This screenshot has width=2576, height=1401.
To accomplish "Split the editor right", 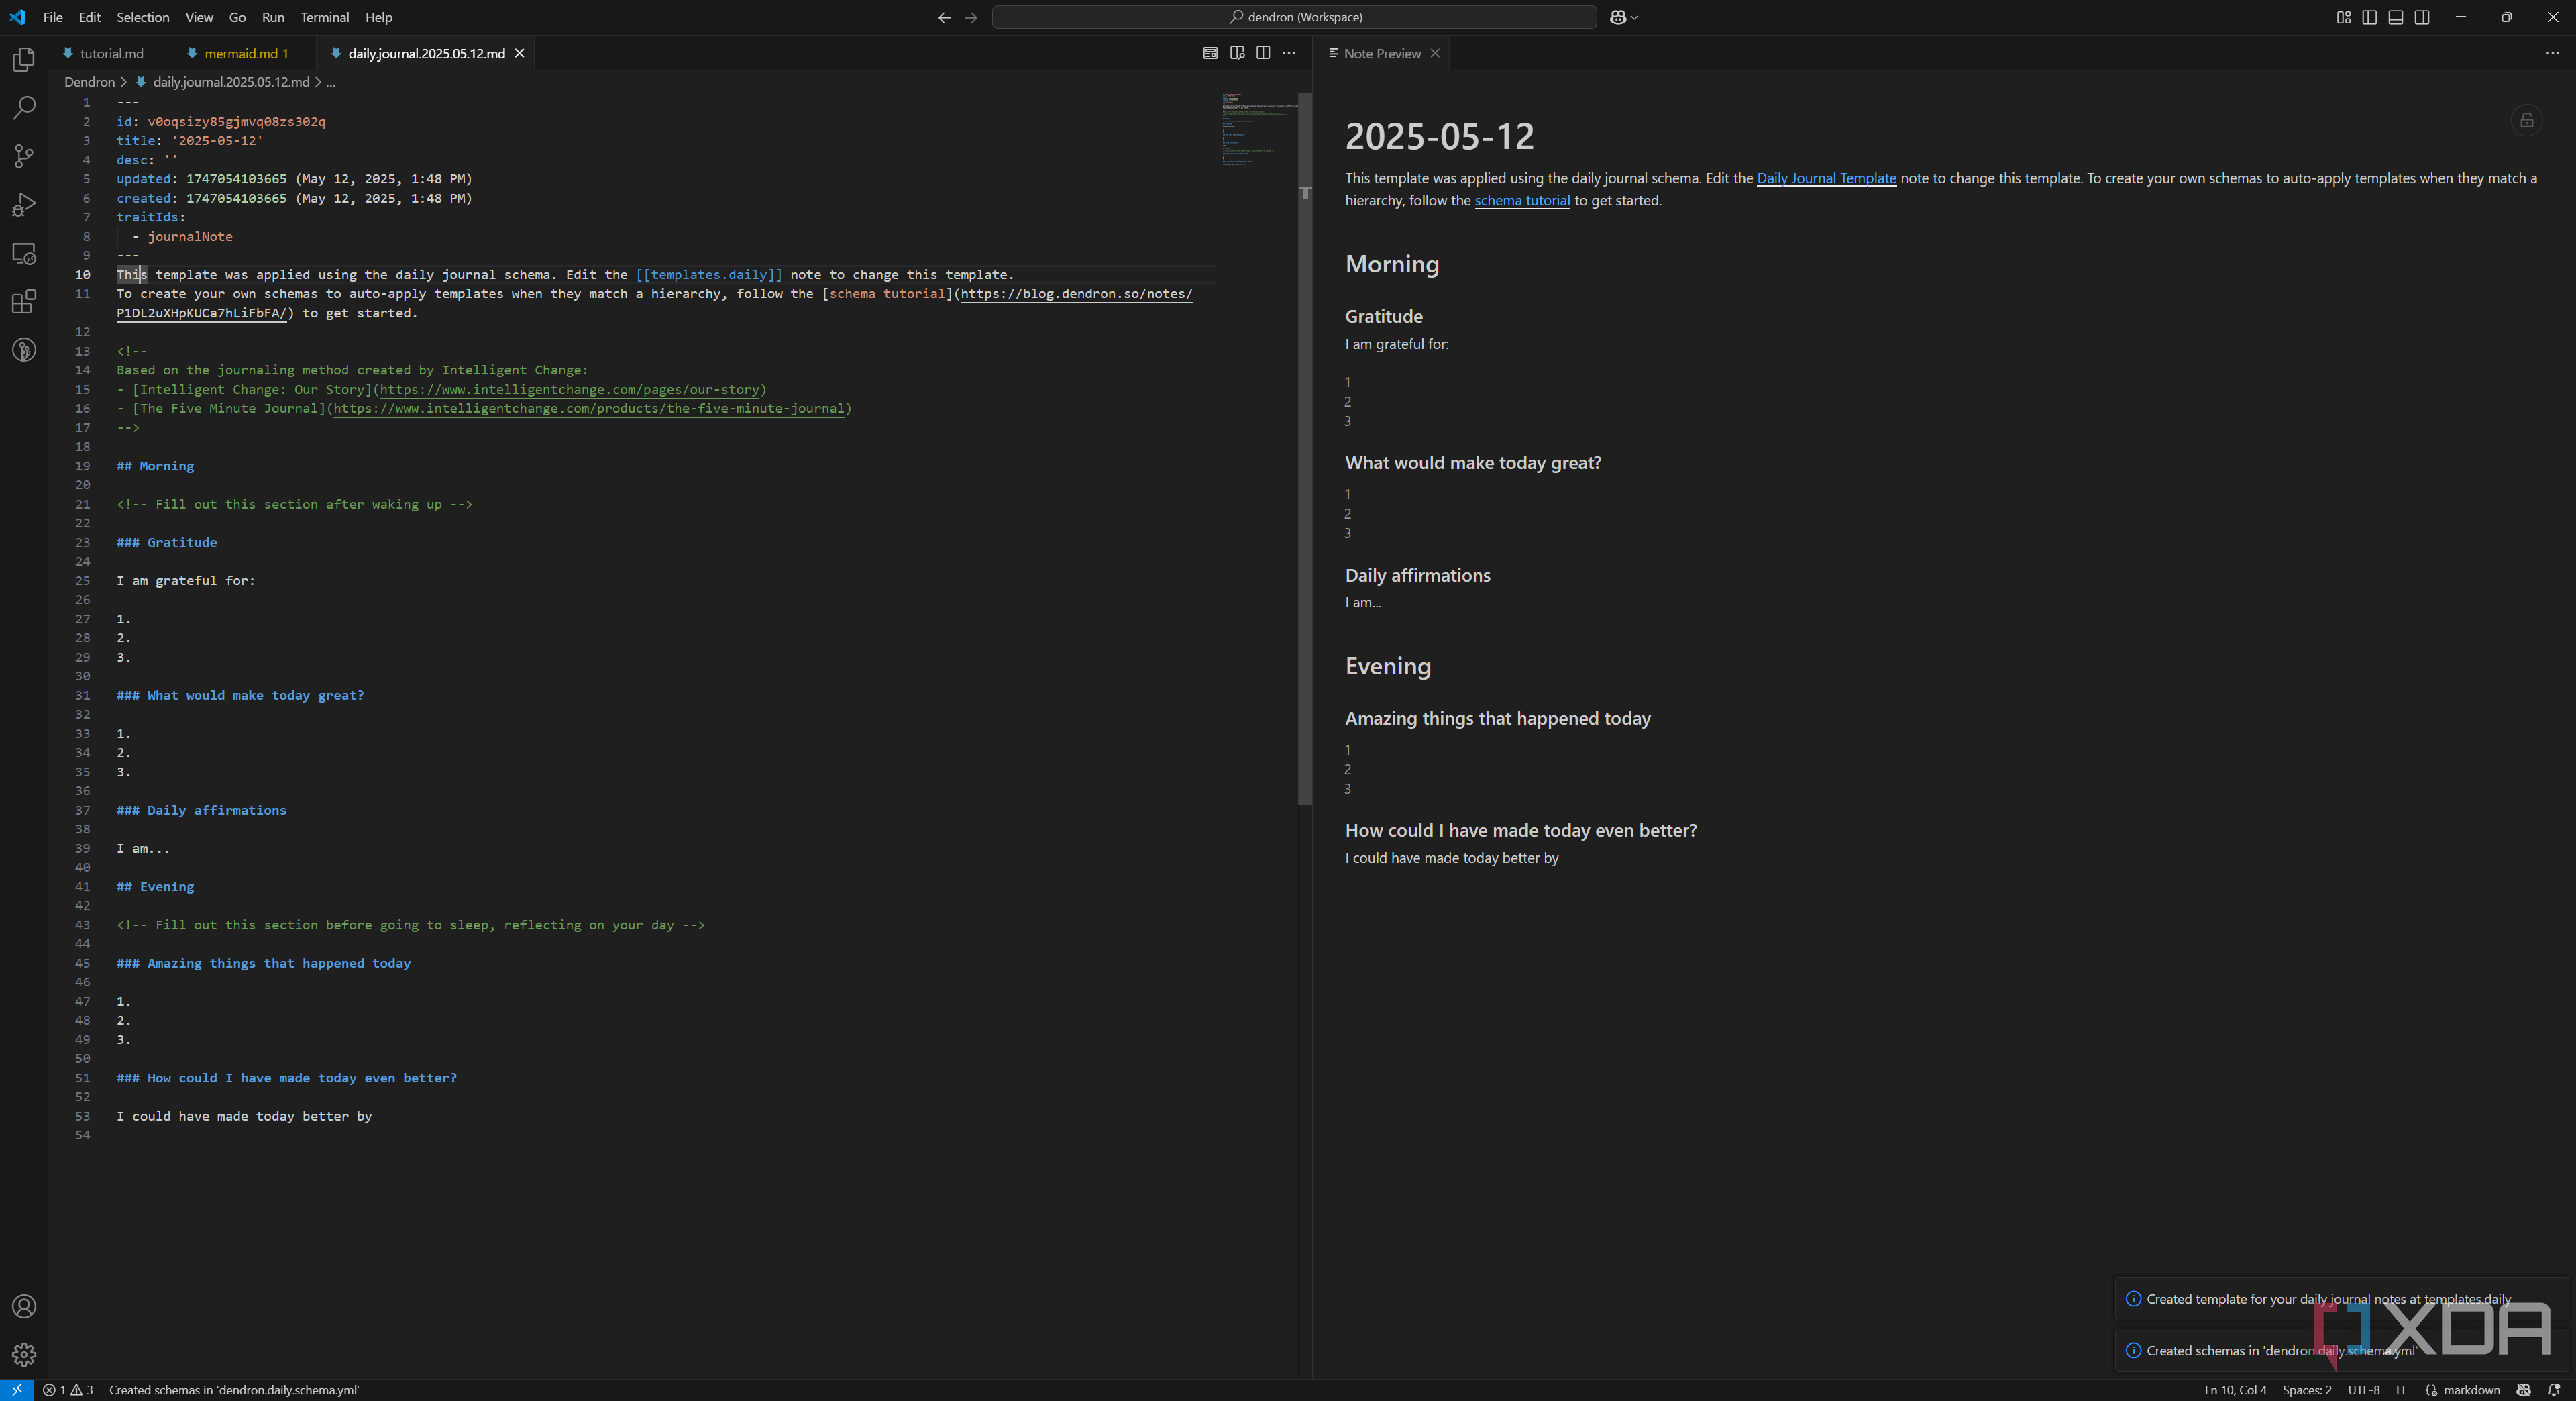I will pyautogui.click(x=1263, y=53).
